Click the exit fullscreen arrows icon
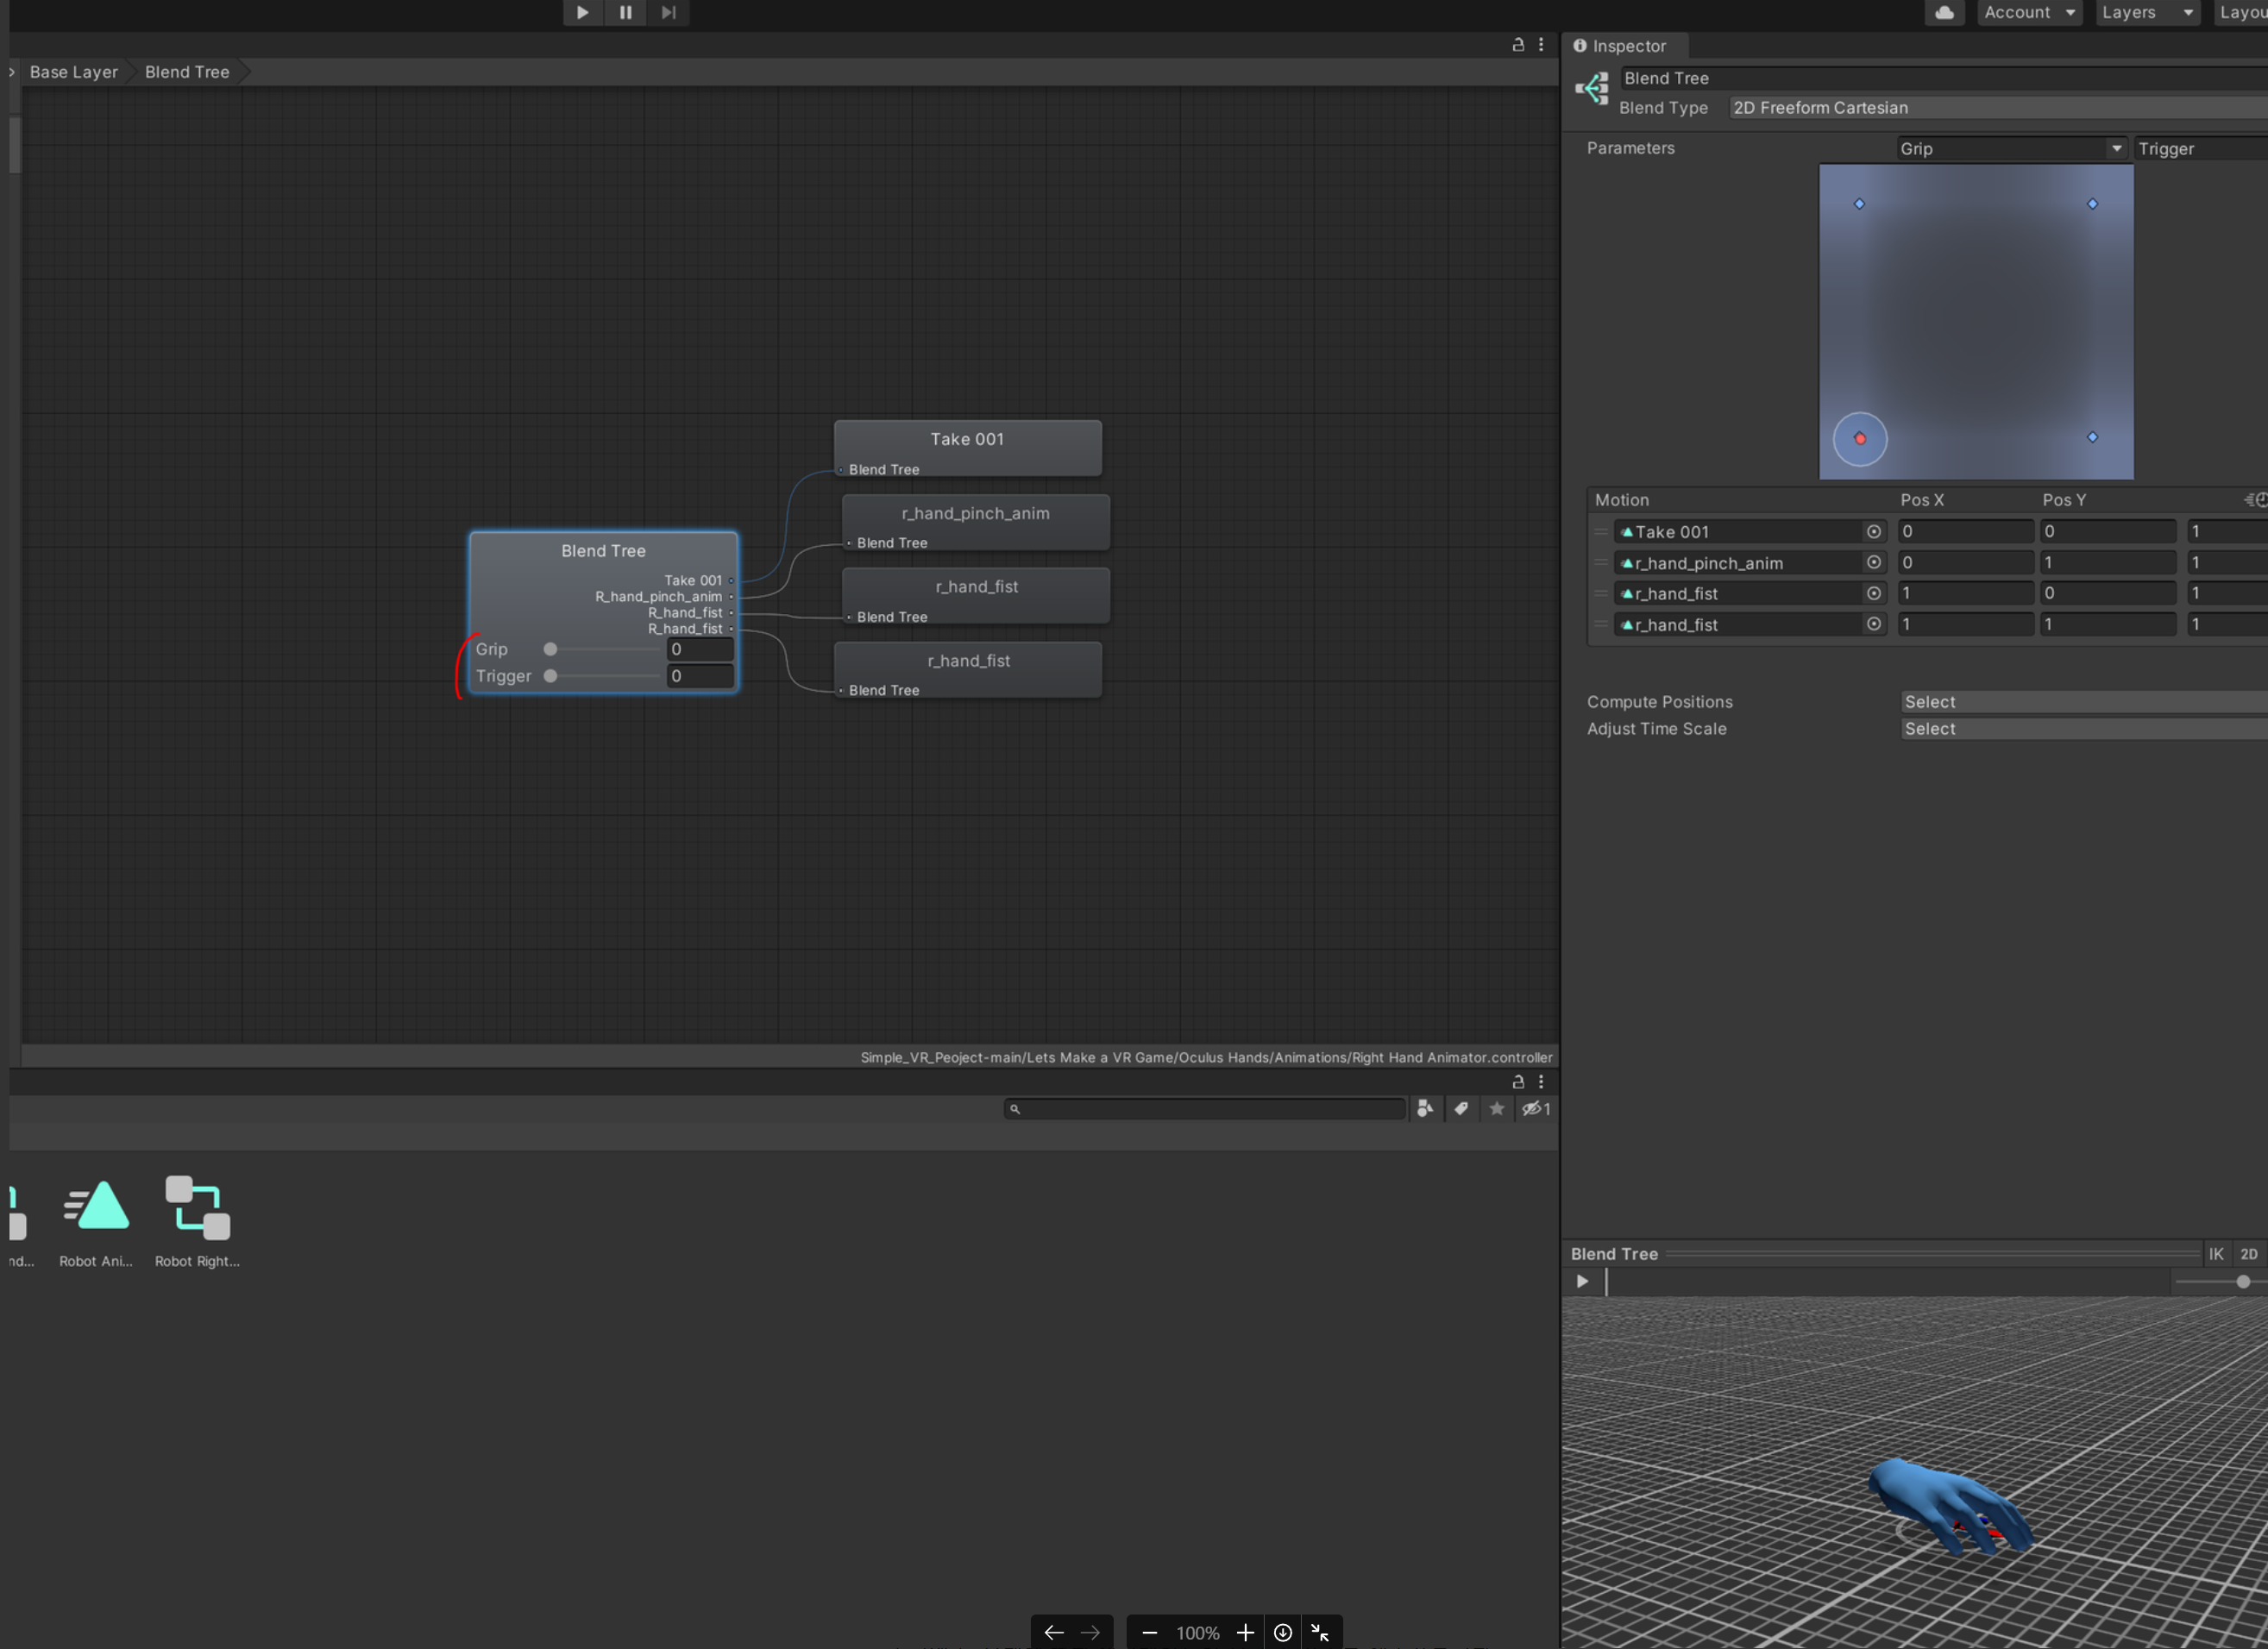The height and width of the screenshot is (1649, 2268). (1320, 1632)
